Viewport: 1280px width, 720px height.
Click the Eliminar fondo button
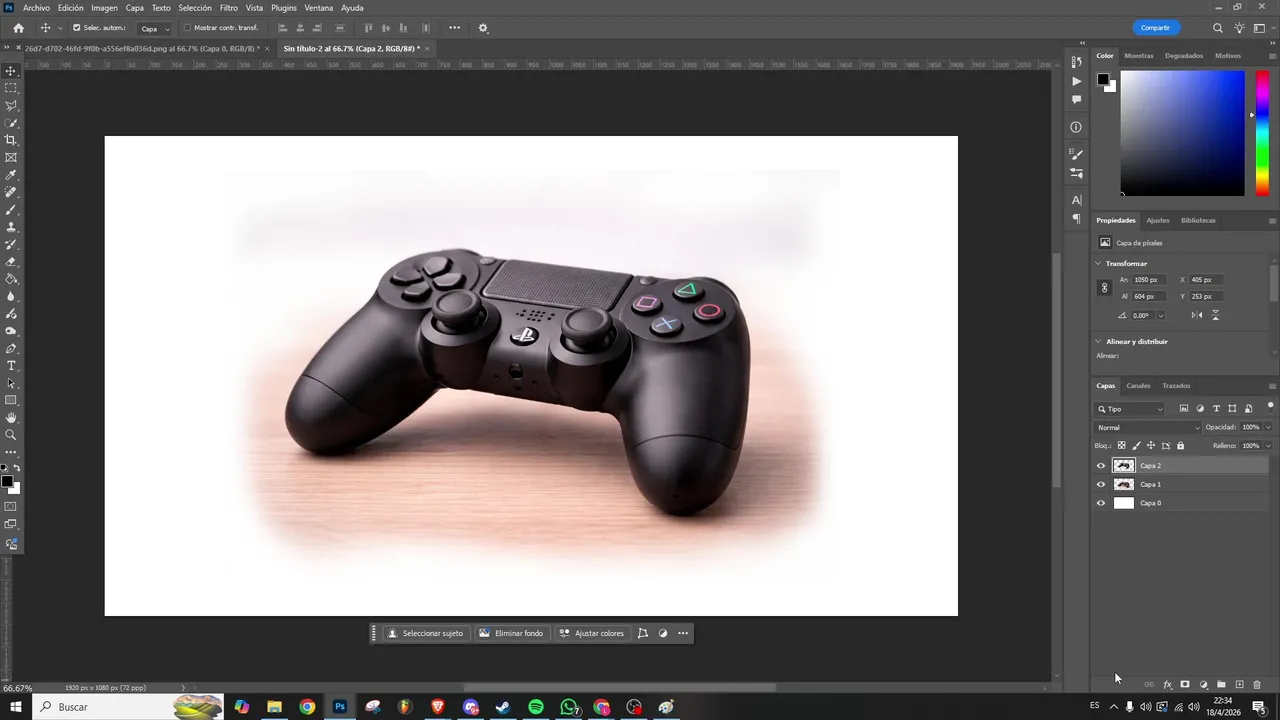point(511,633)
